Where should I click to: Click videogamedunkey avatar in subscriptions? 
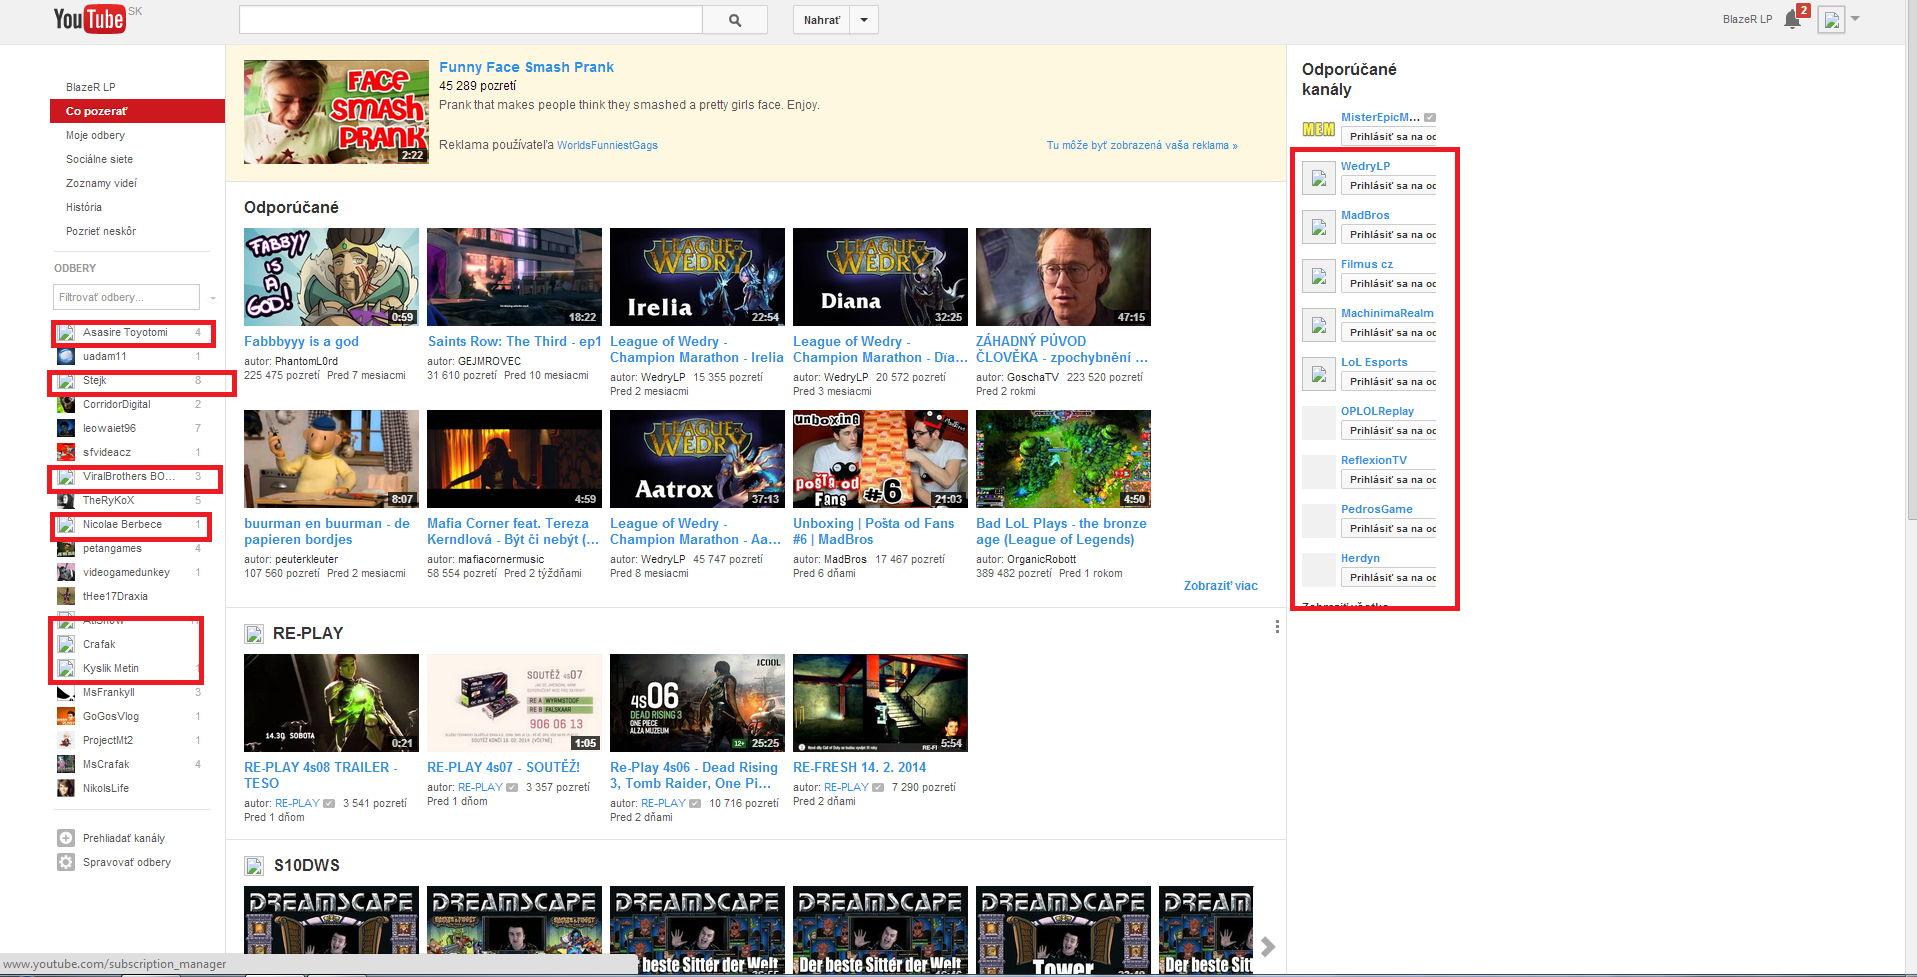tap(66, 572)
